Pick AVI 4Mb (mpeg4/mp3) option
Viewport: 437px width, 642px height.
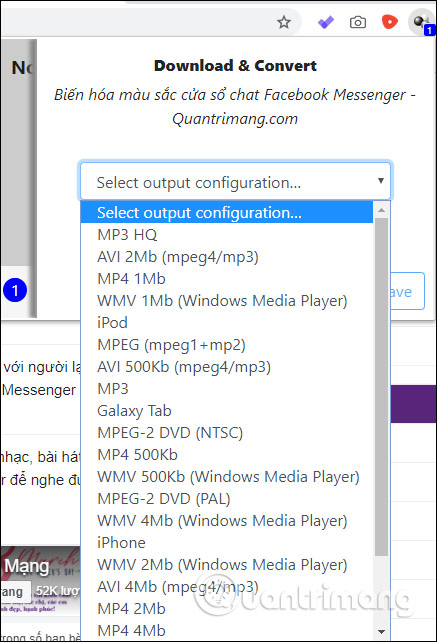[227, 587]
